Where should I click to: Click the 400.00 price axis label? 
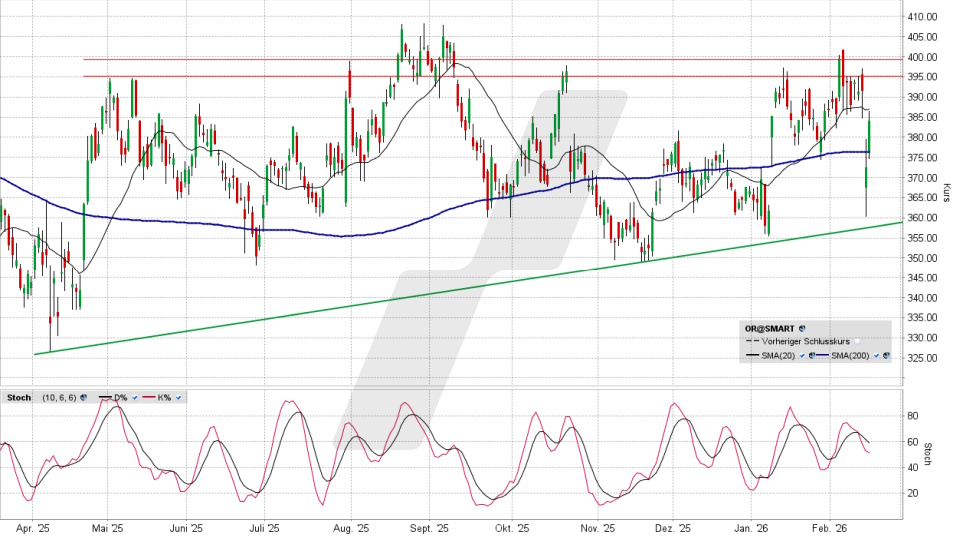coord(921,57)
